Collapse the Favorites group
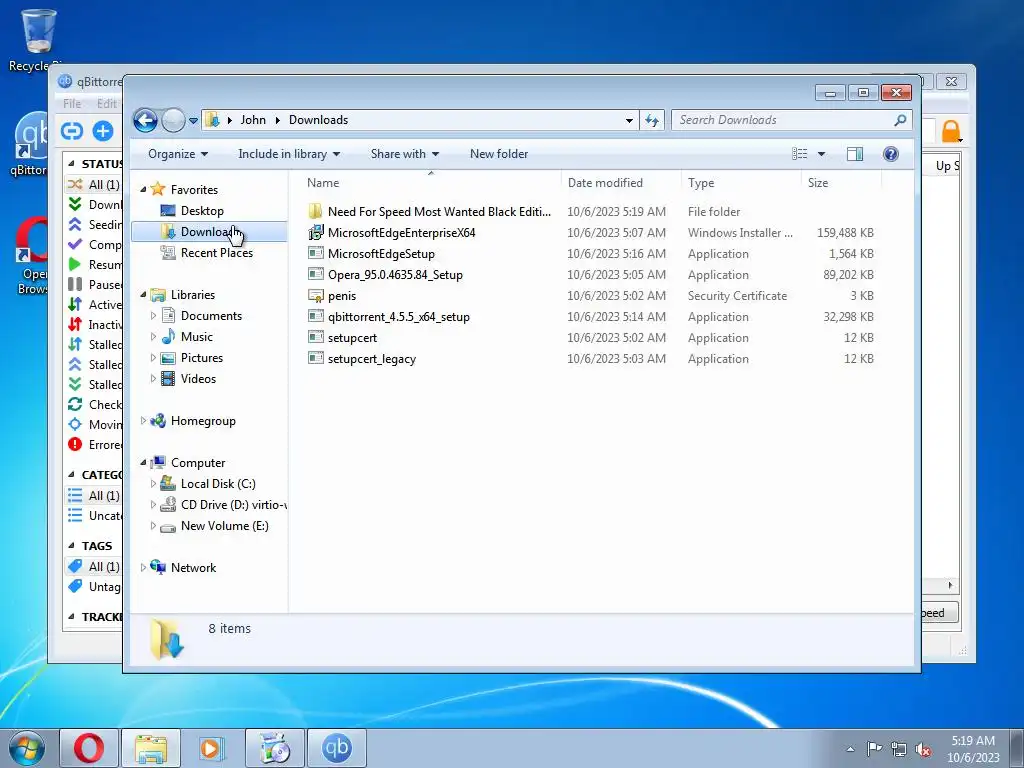 (144, 189)
